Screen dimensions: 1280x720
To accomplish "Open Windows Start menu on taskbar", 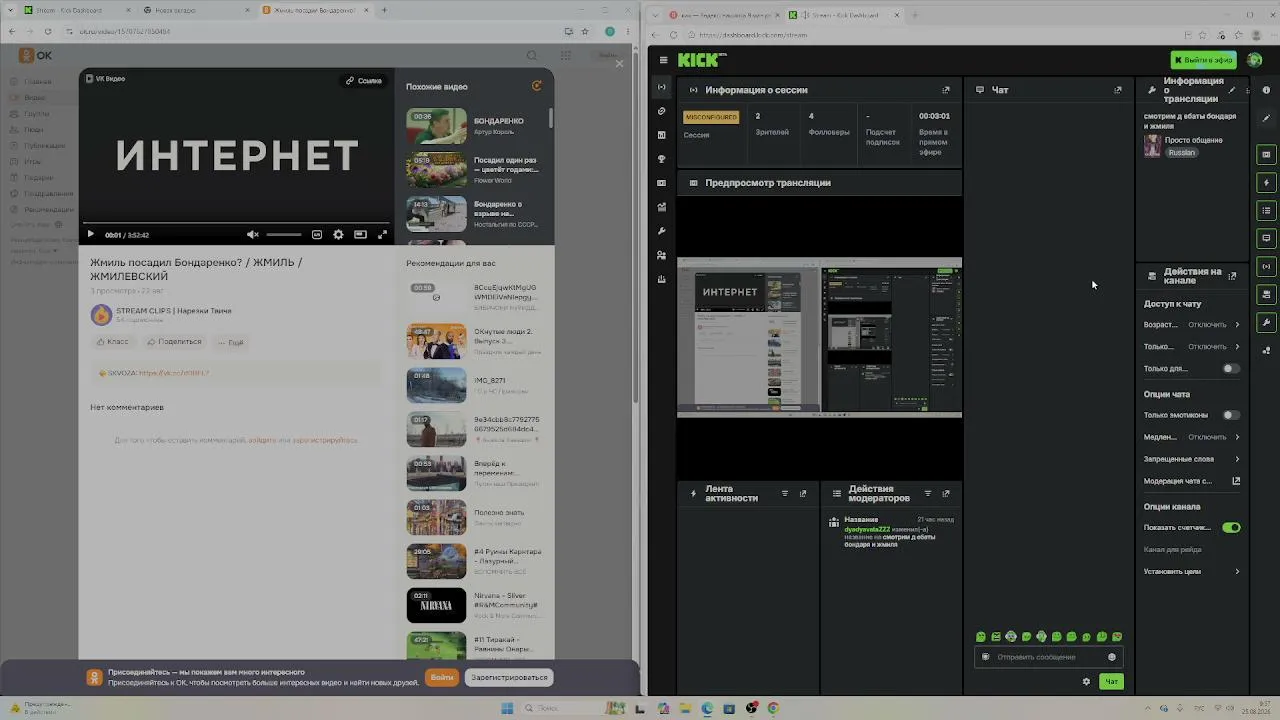I will tap(507, 708).
